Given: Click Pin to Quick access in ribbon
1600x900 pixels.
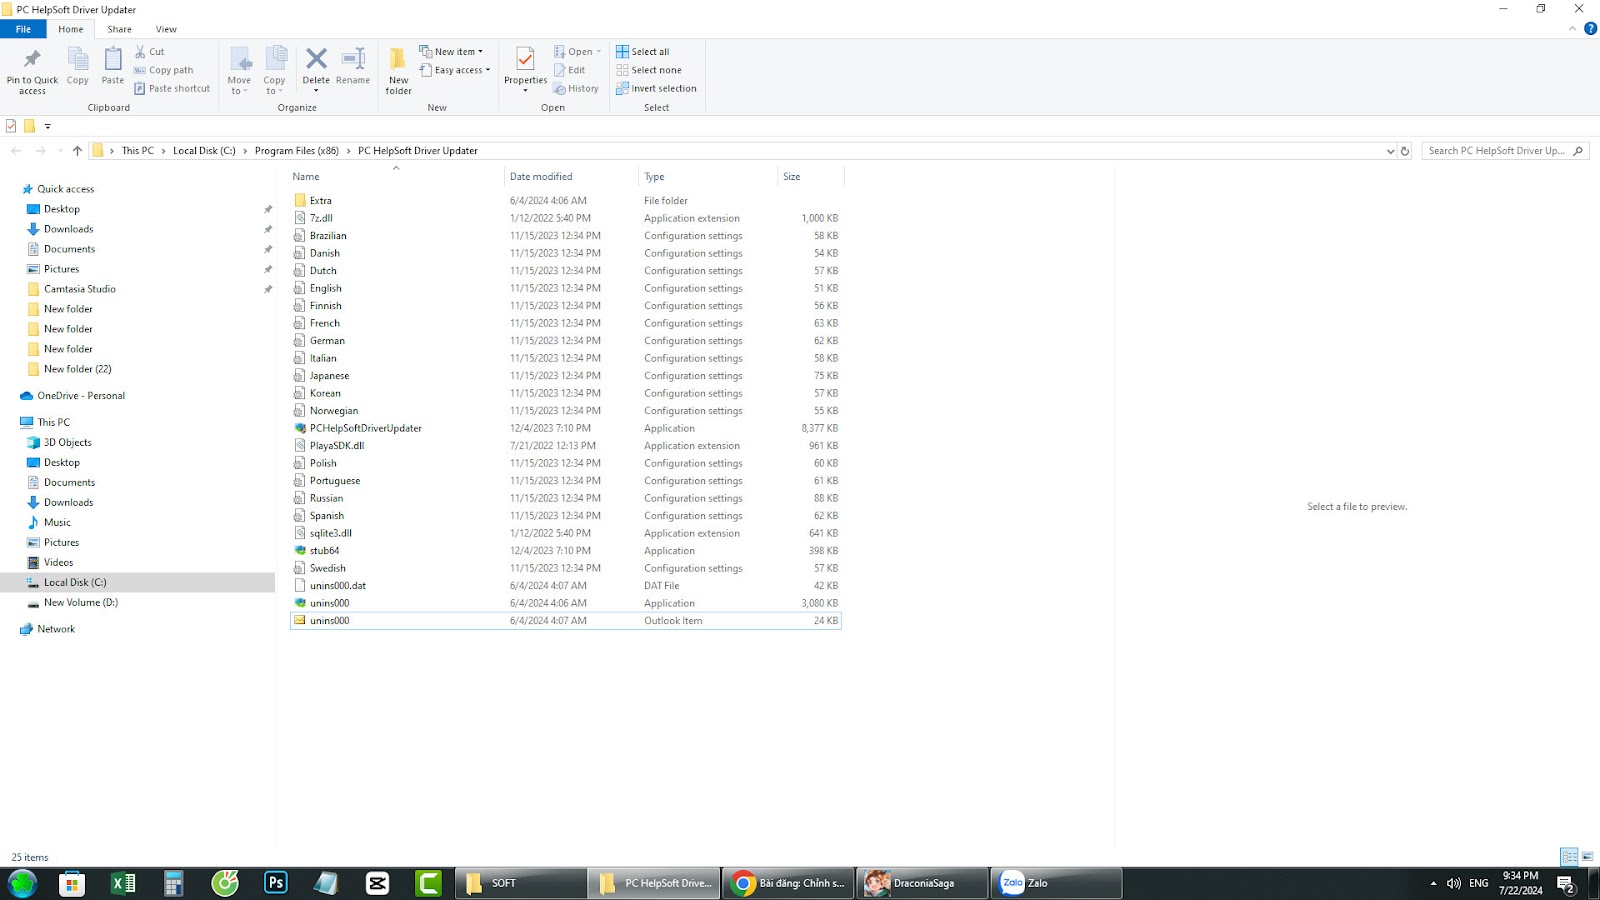Looking at the screenshot, I should pyautogui.click(x=32, y=70).
